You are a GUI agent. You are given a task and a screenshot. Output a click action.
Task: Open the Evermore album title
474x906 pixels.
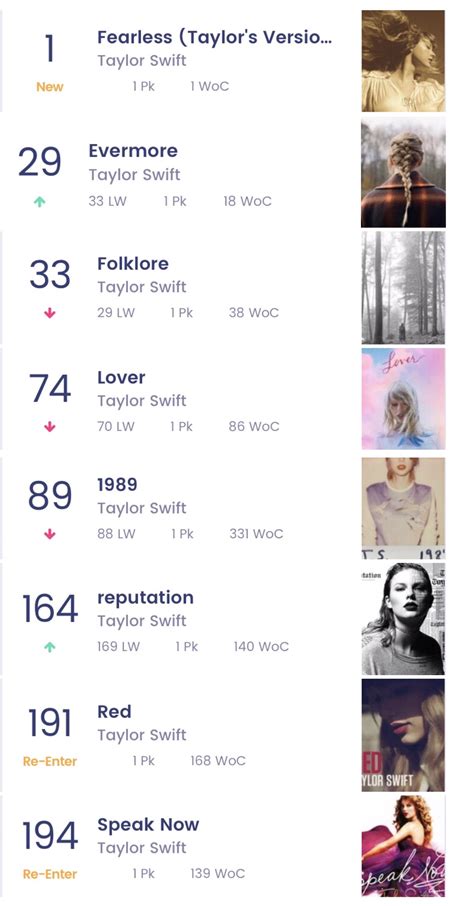click(133, 151)
